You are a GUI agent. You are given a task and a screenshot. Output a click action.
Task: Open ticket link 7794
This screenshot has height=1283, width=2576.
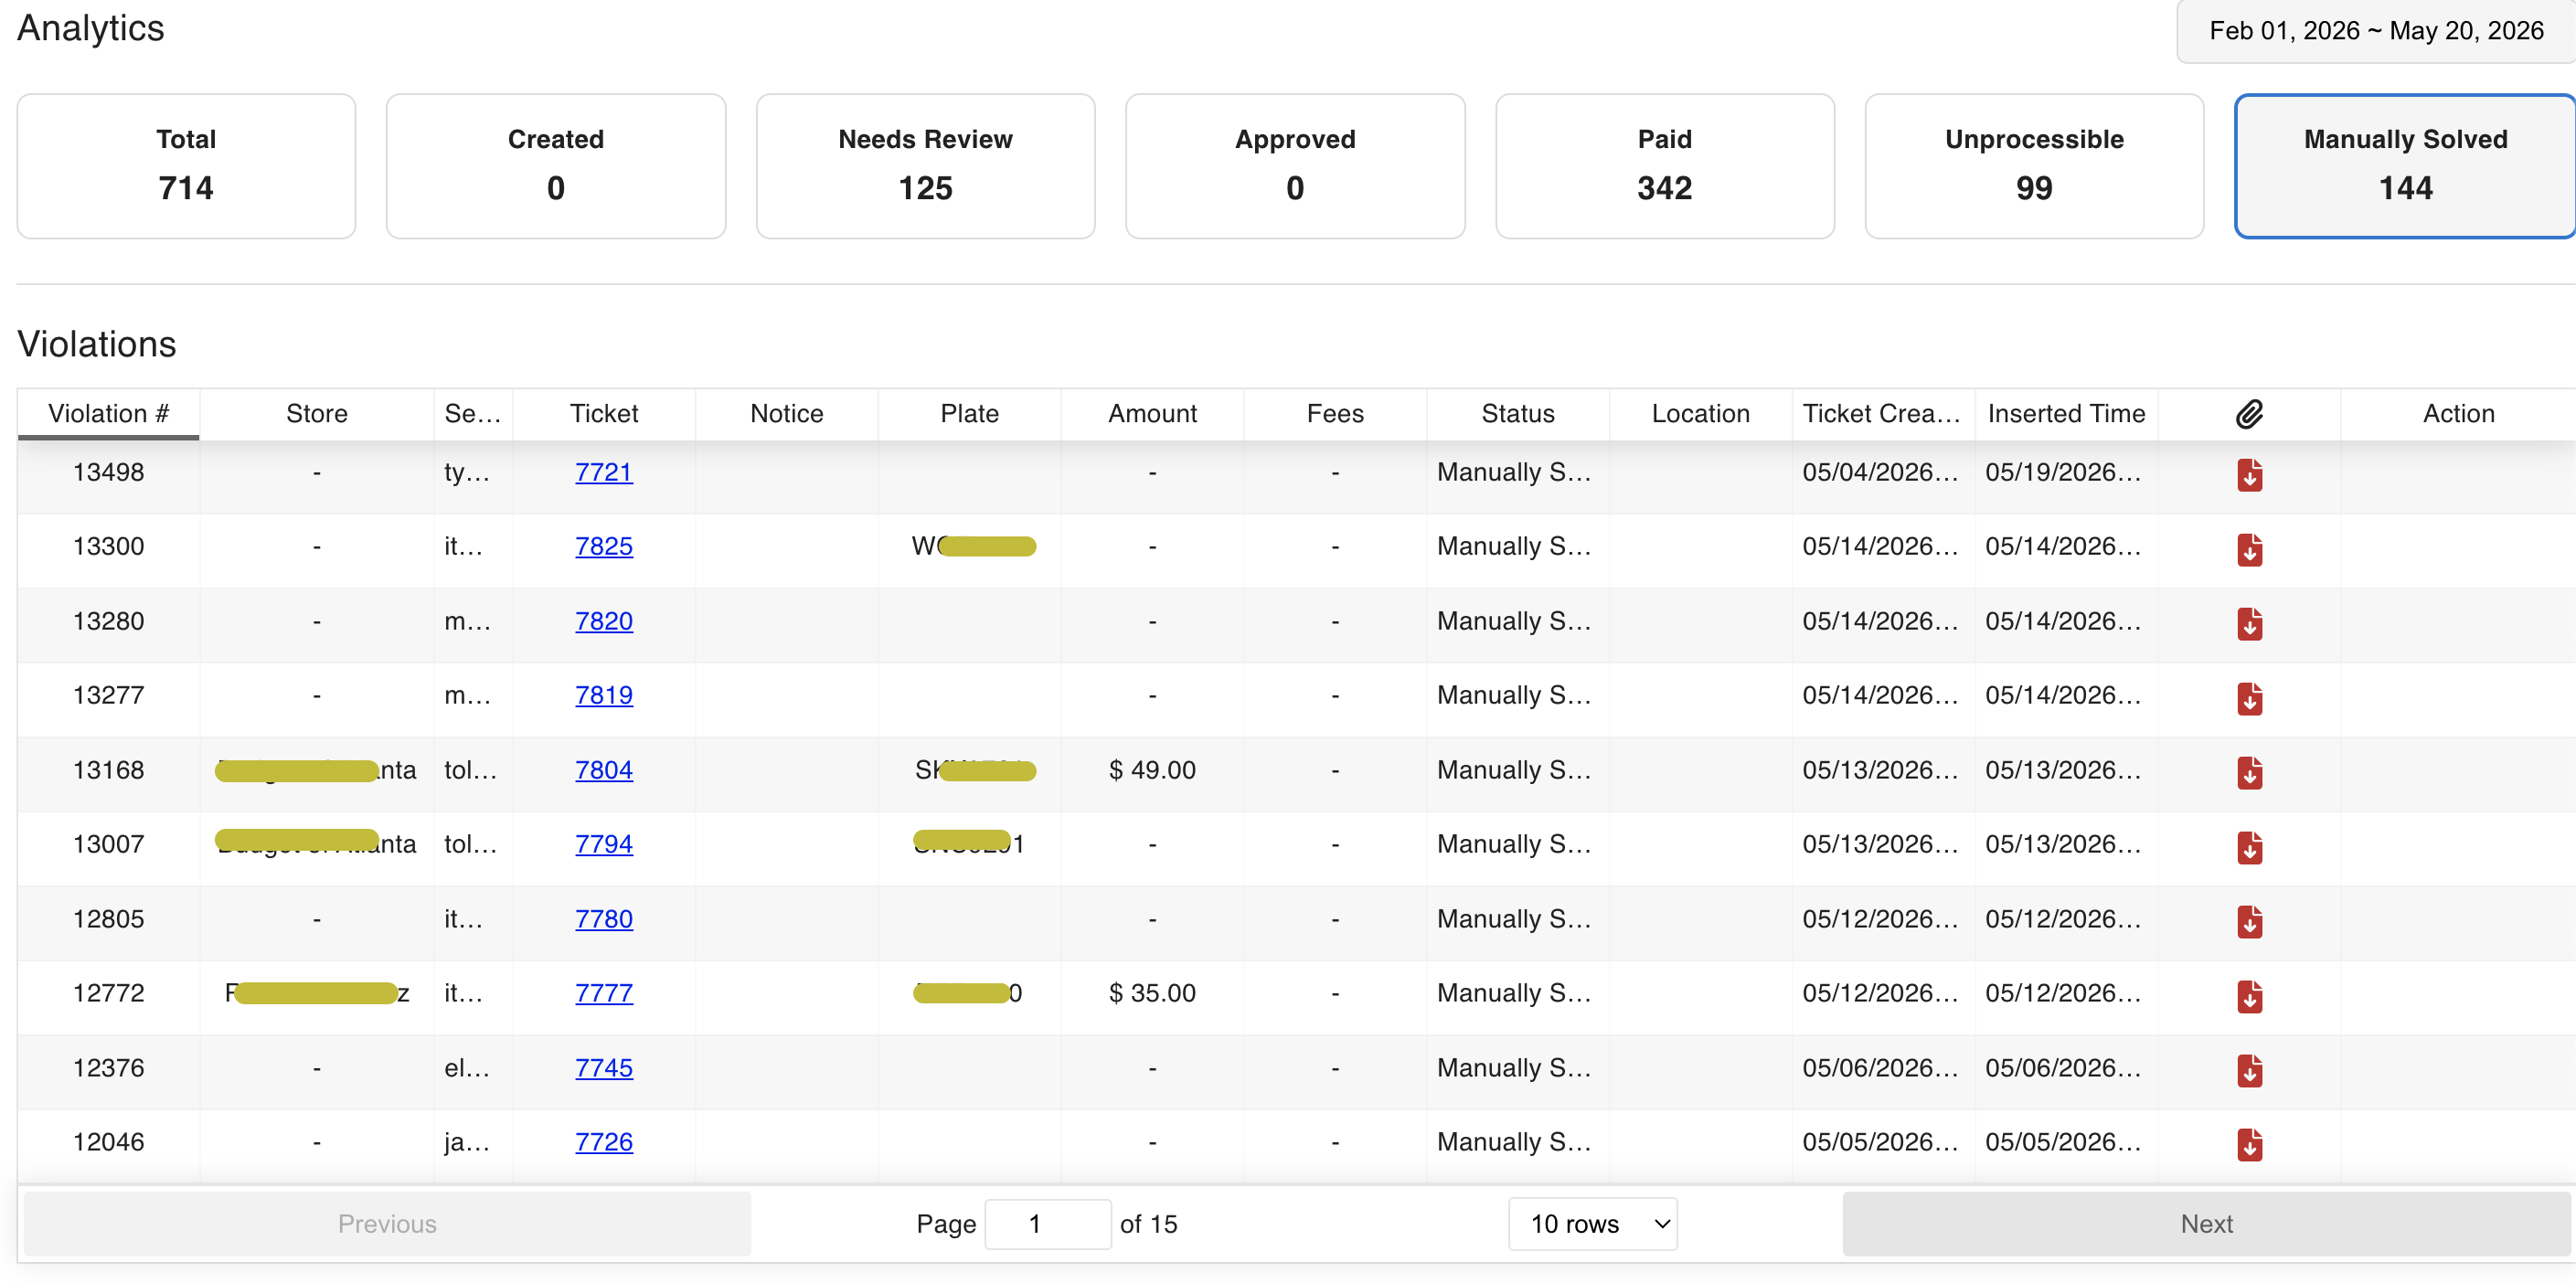point(604,844)
